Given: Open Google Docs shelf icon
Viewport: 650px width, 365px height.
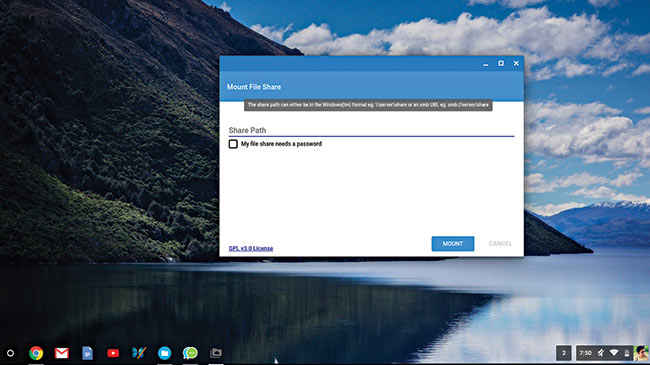Looking at the screenshot, I should [87, 353].
